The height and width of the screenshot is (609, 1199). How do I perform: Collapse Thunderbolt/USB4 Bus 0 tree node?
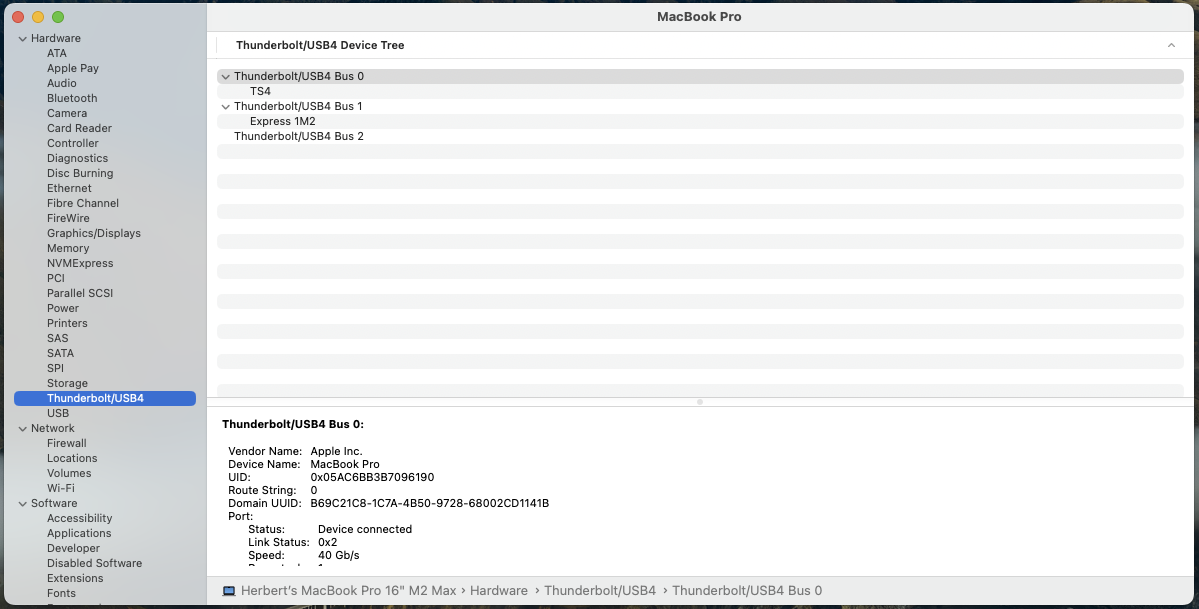[226, 77]
